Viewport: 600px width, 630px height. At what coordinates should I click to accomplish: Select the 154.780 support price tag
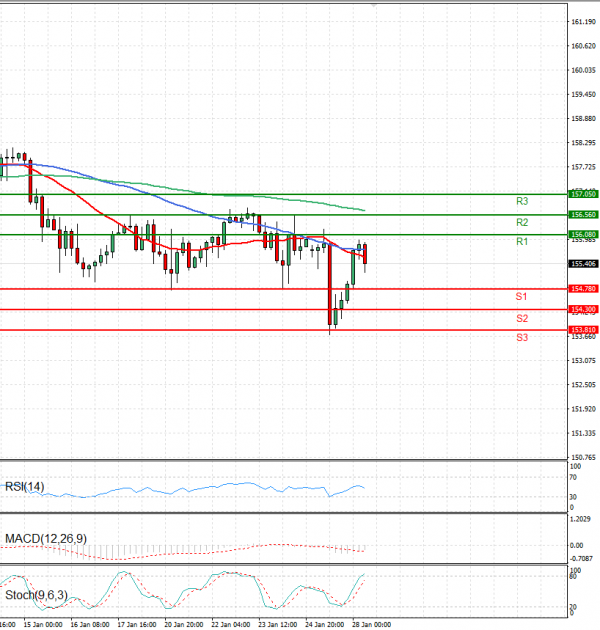coord(584,288)
